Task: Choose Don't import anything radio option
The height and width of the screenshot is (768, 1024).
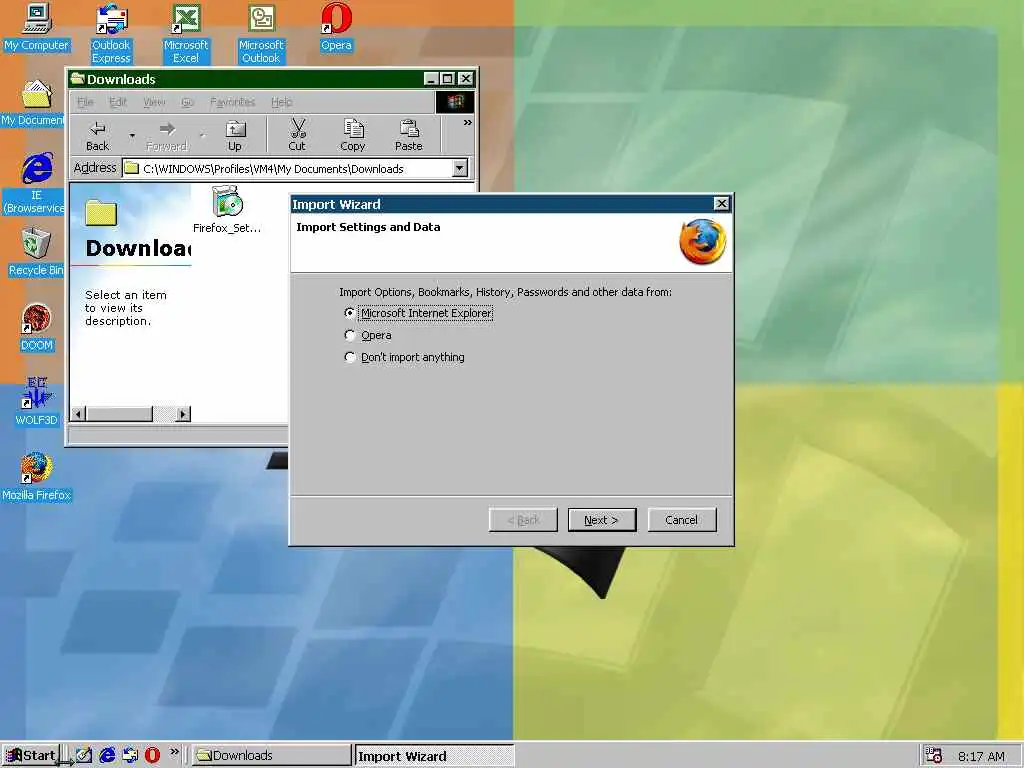Action: [x=404, y=357]
